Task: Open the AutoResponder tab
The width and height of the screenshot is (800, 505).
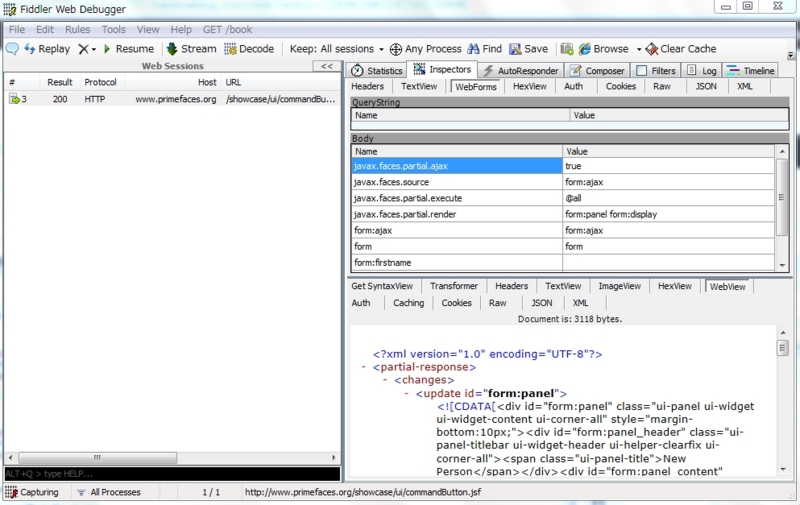Action: 521,71
